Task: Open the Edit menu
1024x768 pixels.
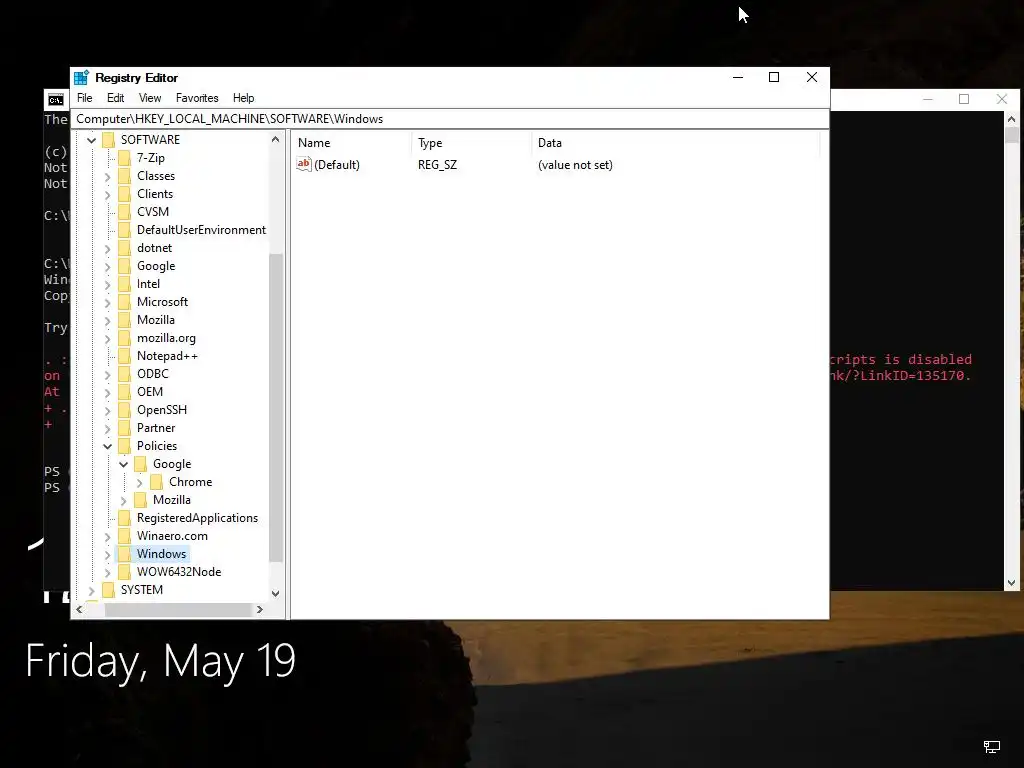Action: pyautogui.click(x=116, y=98)
